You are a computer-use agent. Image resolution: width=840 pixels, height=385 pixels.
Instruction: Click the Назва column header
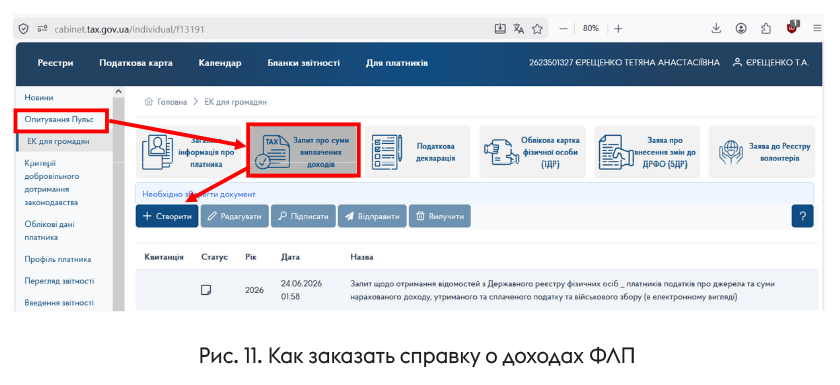pos(362,258)
